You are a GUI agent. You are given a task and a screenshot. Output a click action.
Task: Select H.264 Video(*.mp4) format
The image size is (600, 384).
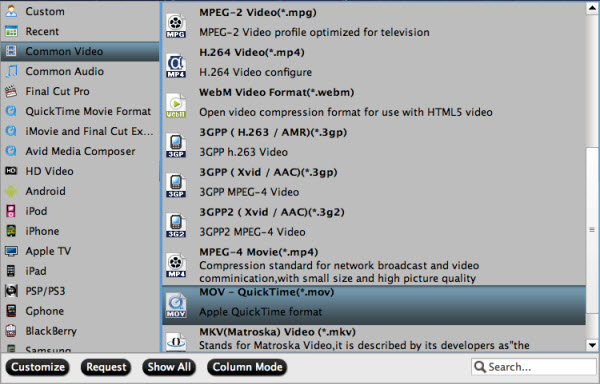[373, 62]
